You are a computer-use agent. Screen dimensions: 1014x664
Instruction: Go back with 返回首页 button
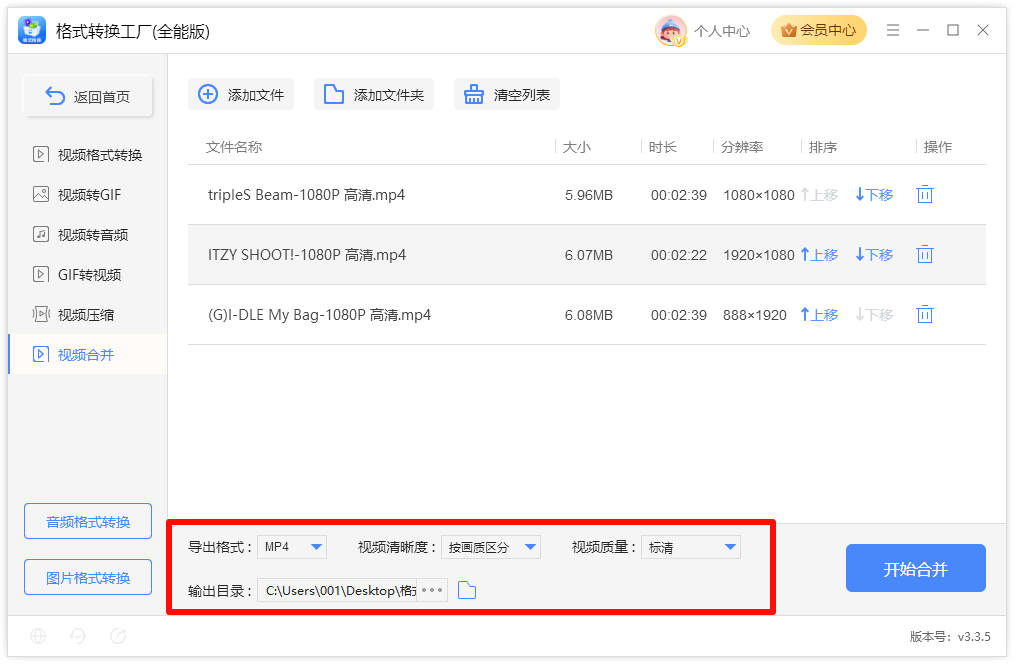pos(88,96)
